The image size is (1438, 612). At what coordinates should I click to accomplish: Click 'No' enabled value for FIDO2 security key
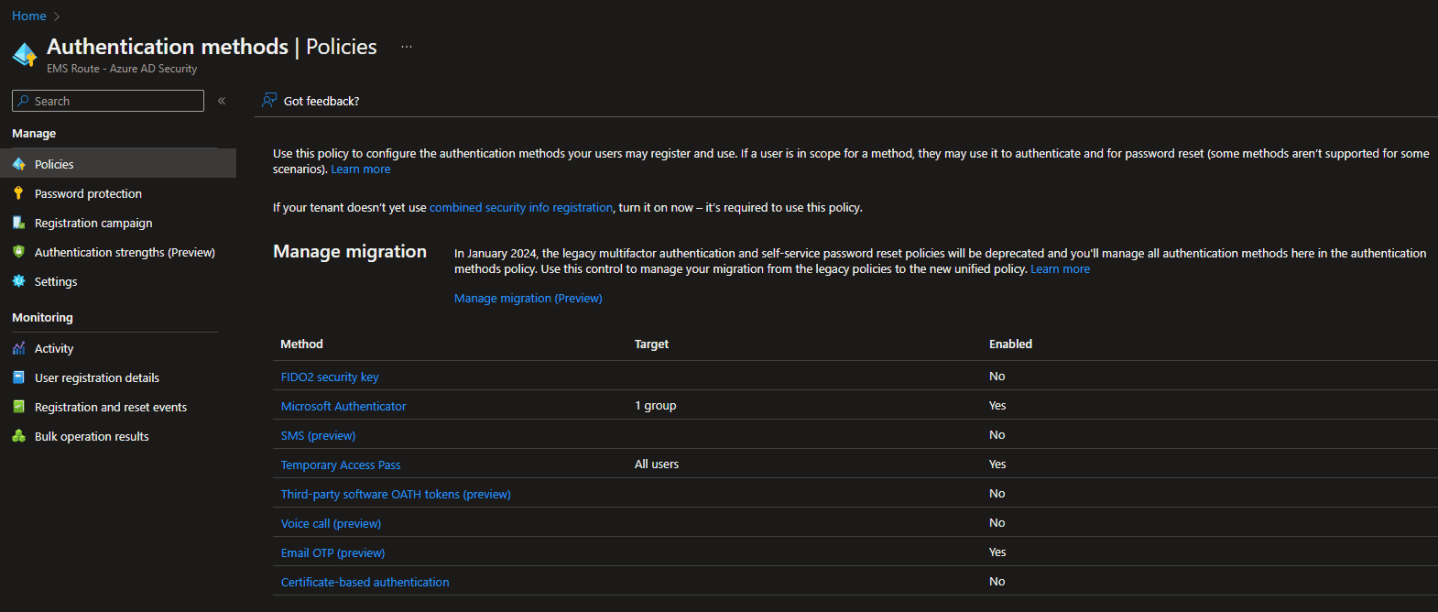pyautogui.click(x=997, y=377)
